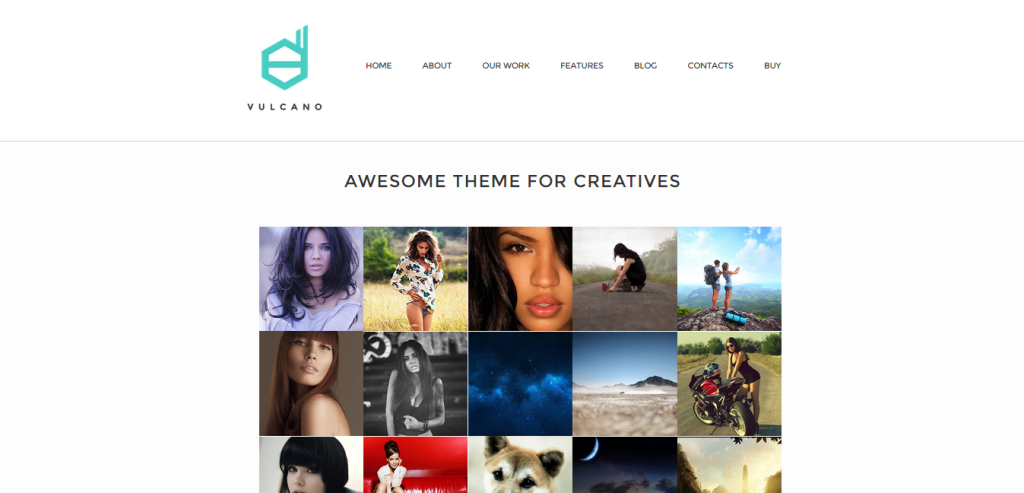Open the CONTACTS page
The image size is (1024, 493).
(x=710, y=65)
